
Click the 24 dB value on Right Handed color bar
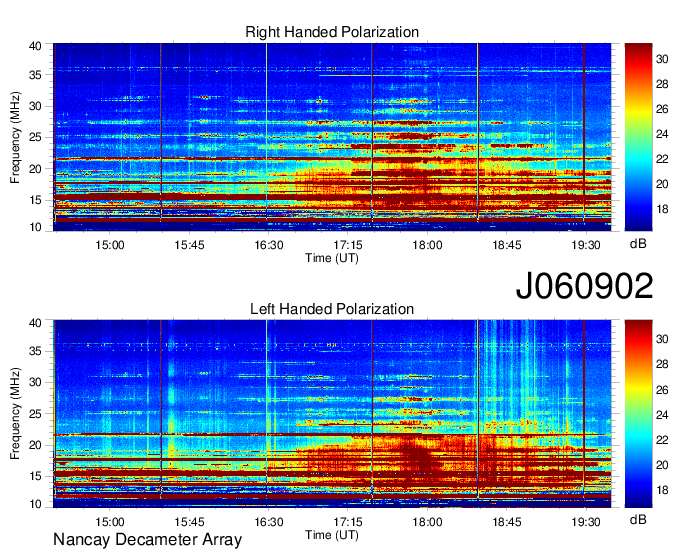point(662,134)
